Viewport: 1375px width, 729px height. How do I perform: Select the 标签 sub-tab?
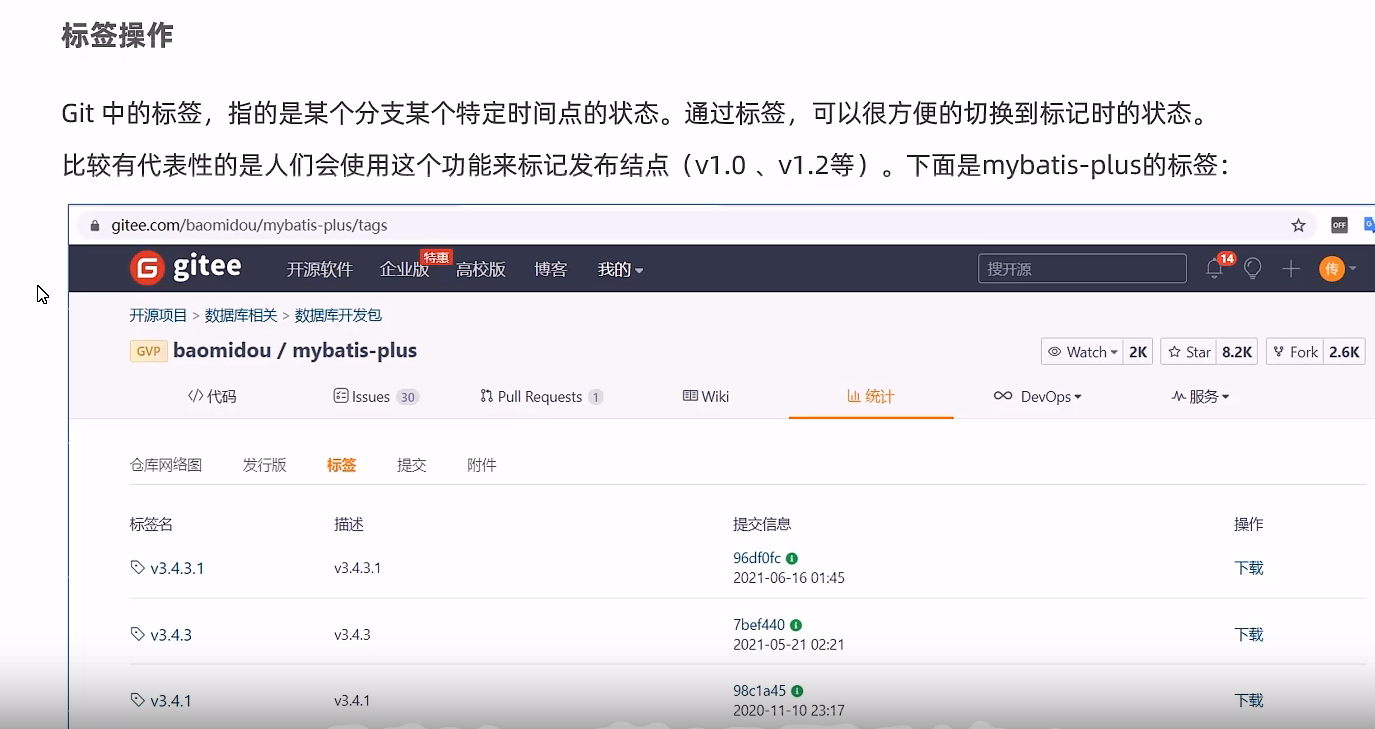point(342,465)
